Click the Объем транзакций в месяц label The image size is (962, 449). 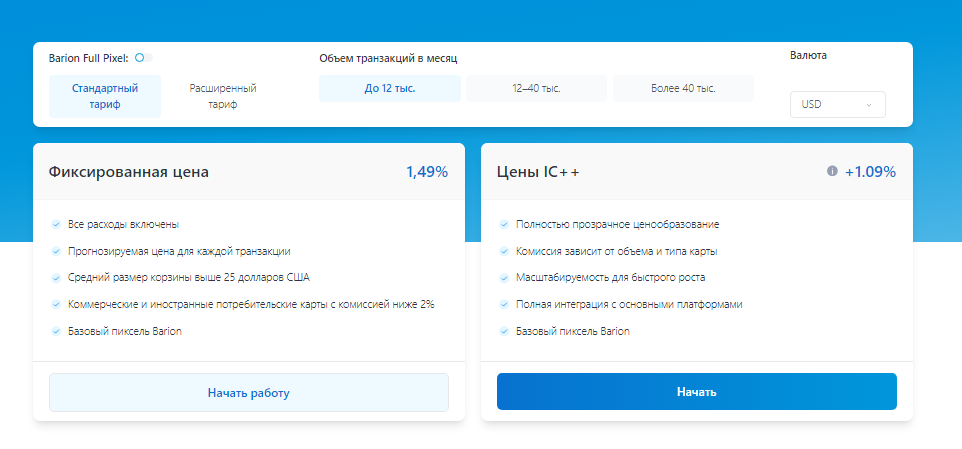coord(388,58)
